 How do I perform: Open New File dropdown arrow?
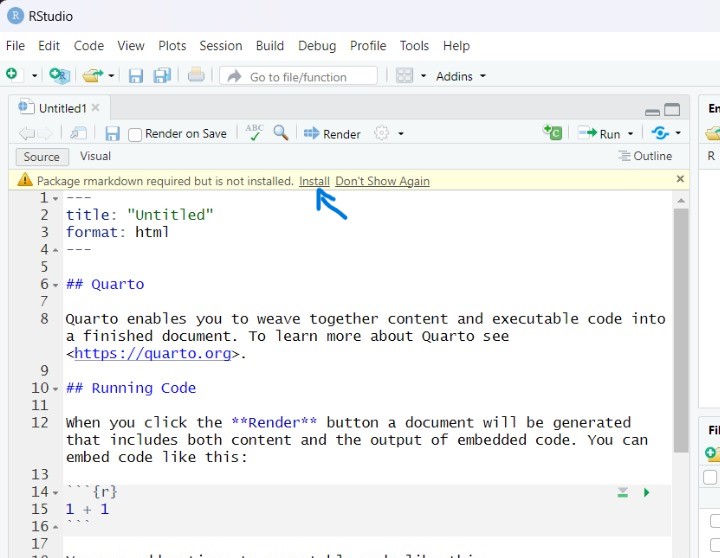click(x=34, y=76)
